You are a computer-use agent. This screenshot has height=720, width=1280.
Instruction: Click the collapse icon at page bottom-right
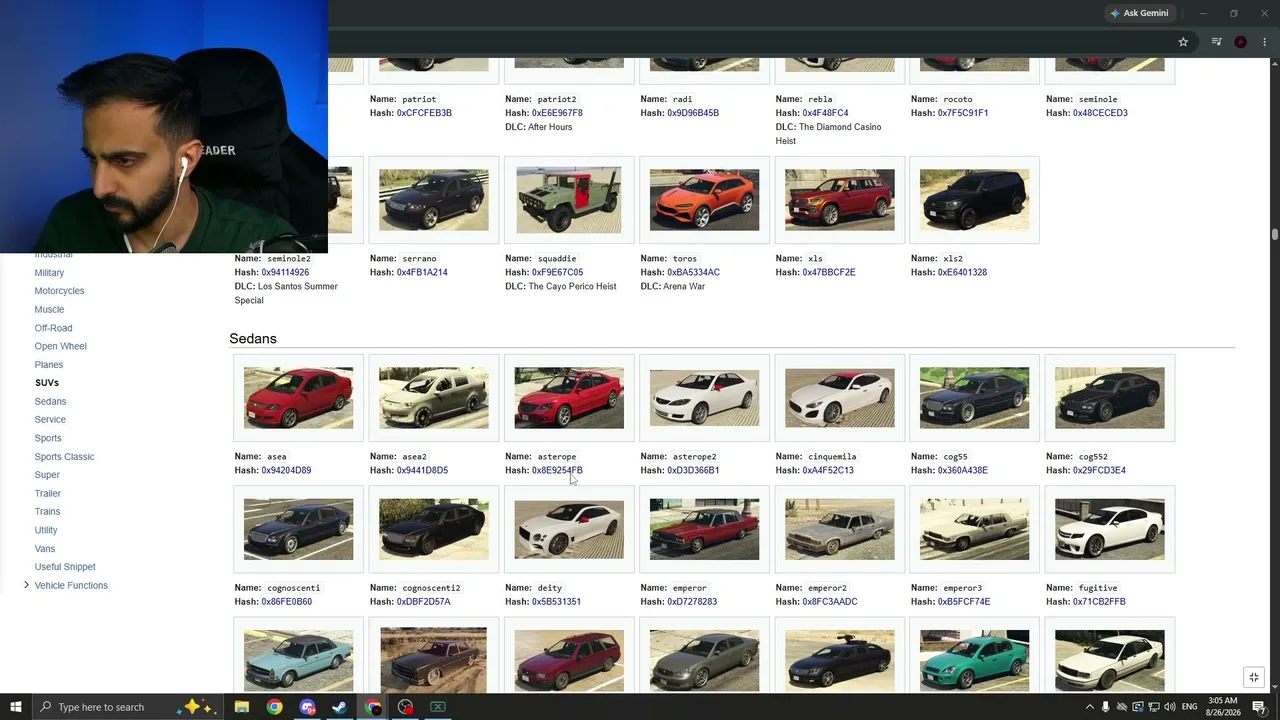click(1254, 677)
